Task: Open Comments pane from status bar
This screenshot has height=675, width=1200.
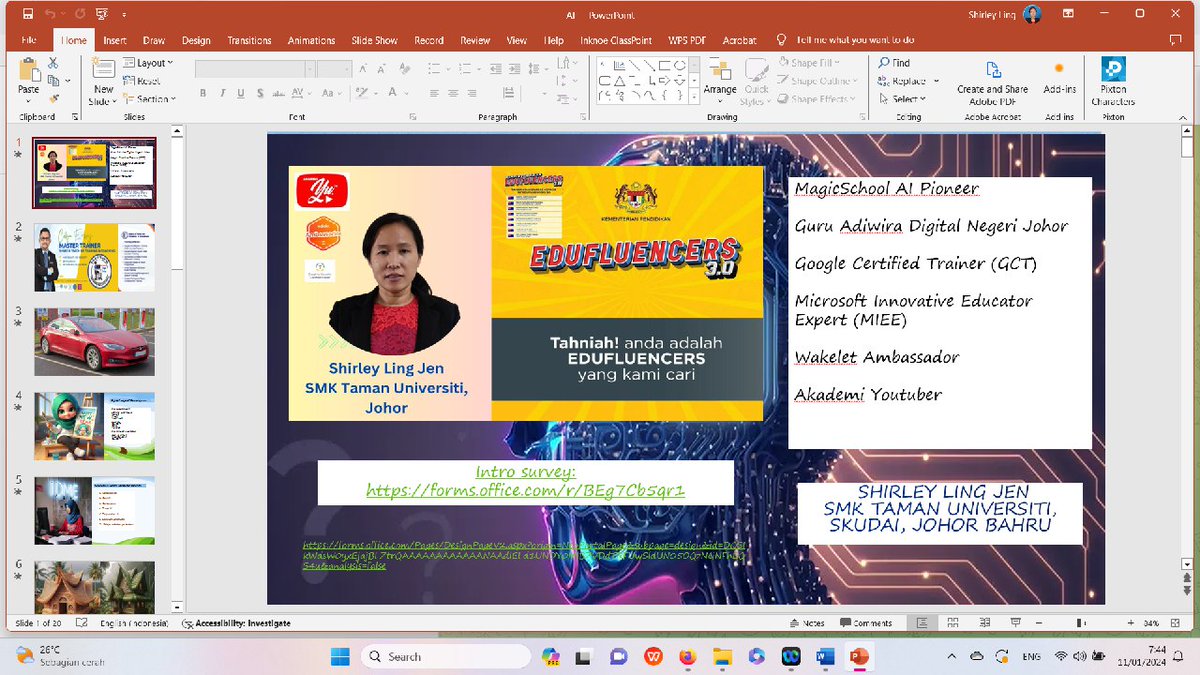Action: click(866, 623)
